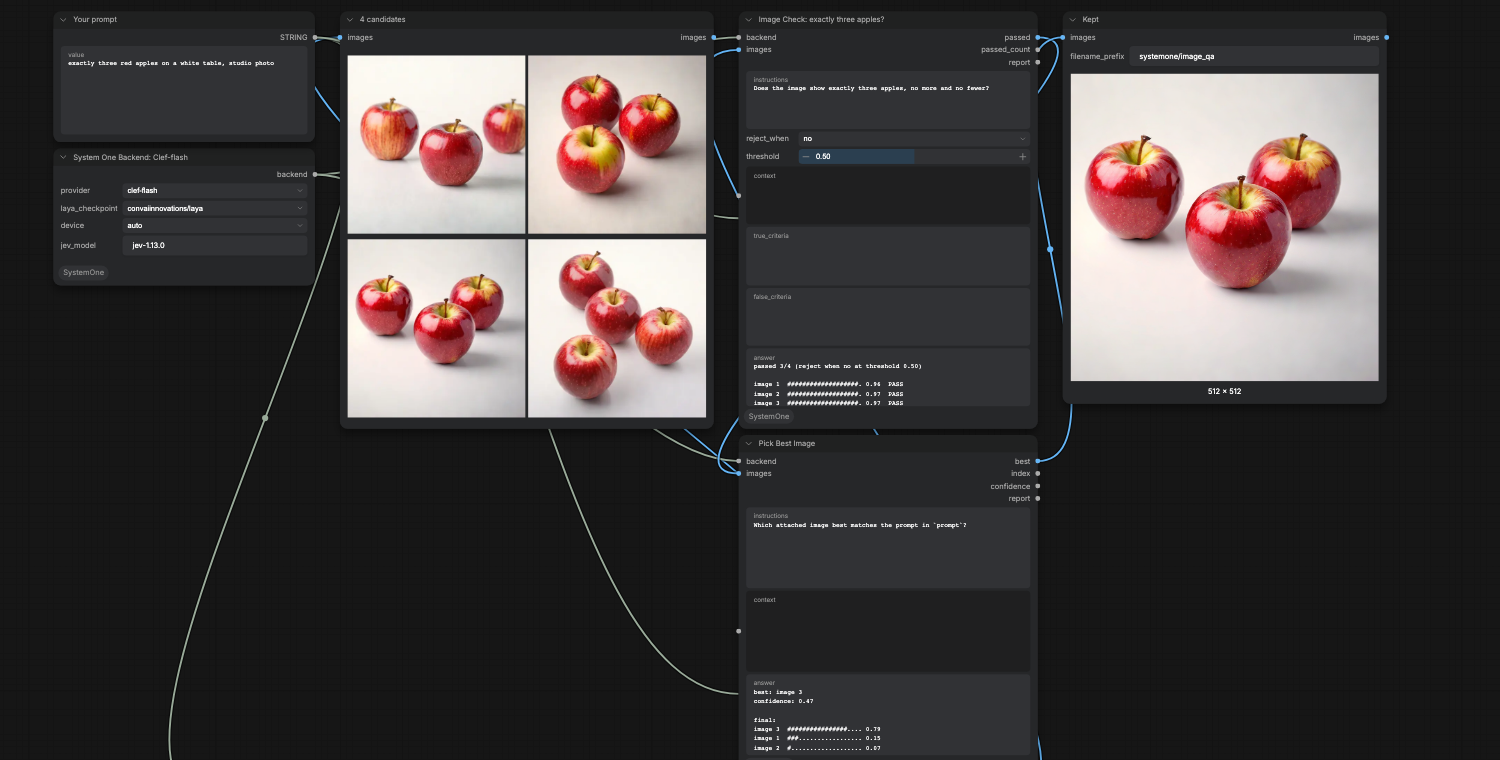This screenshot has height=760, width=1500.
Task: Click the SystemOne badge on backend node
Action: (x=83, y=272)
